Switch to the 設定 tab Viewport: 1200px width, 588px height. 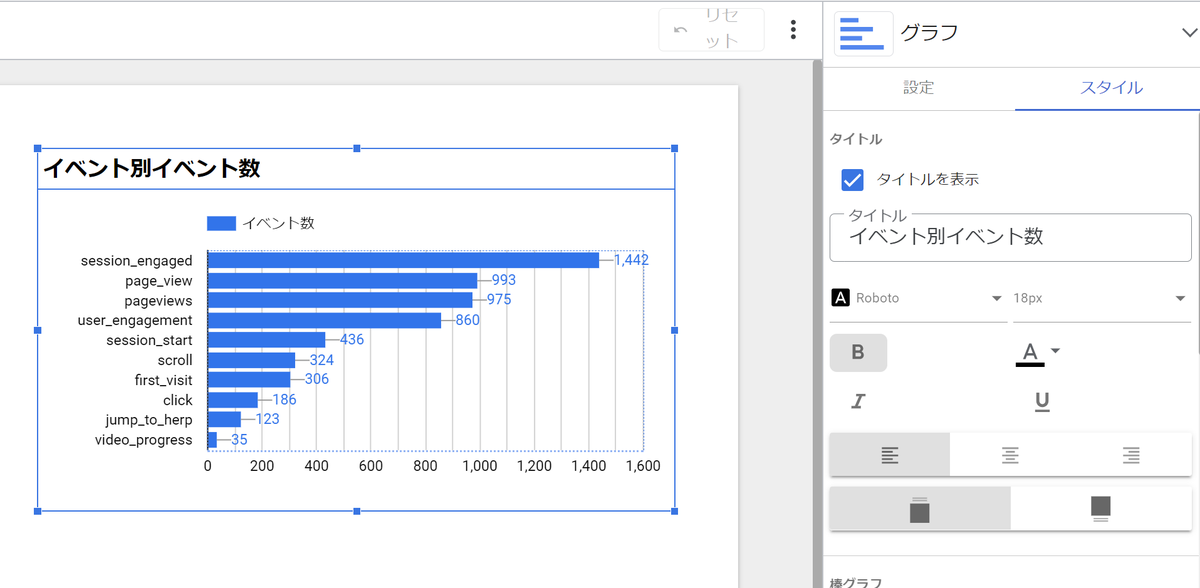(x=918, y=88)
